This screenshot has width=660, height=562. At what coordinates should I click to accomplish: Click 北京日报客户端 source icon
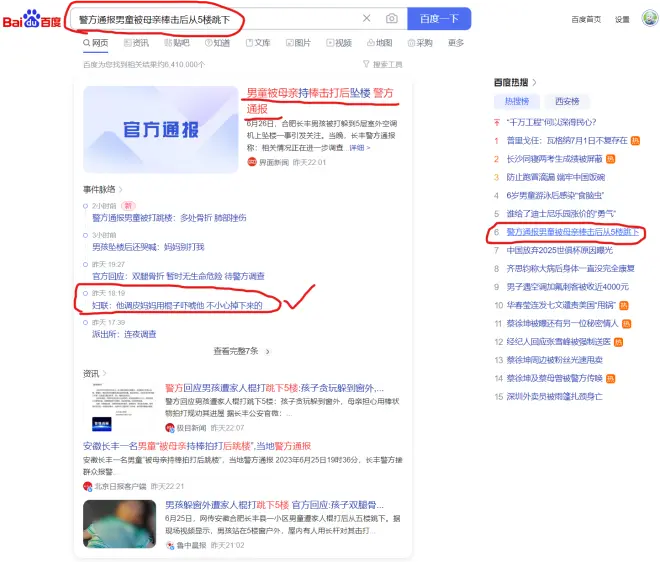tap(88, 486)
